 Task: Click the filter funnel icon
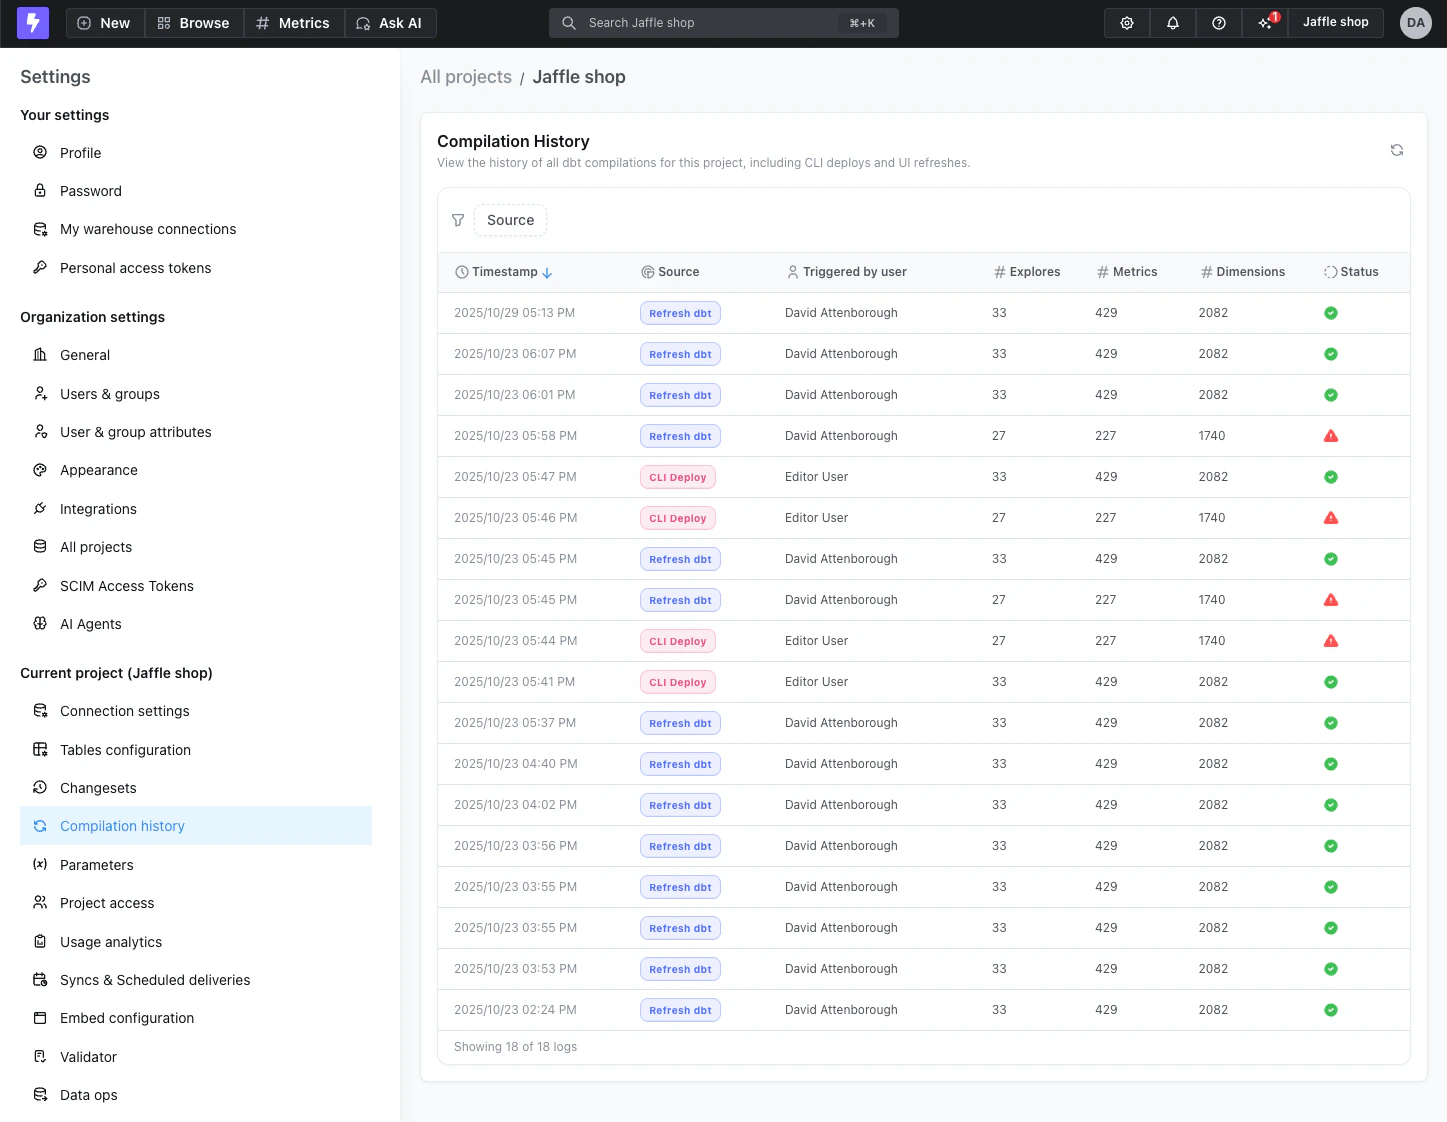click(x=458, y=220)
